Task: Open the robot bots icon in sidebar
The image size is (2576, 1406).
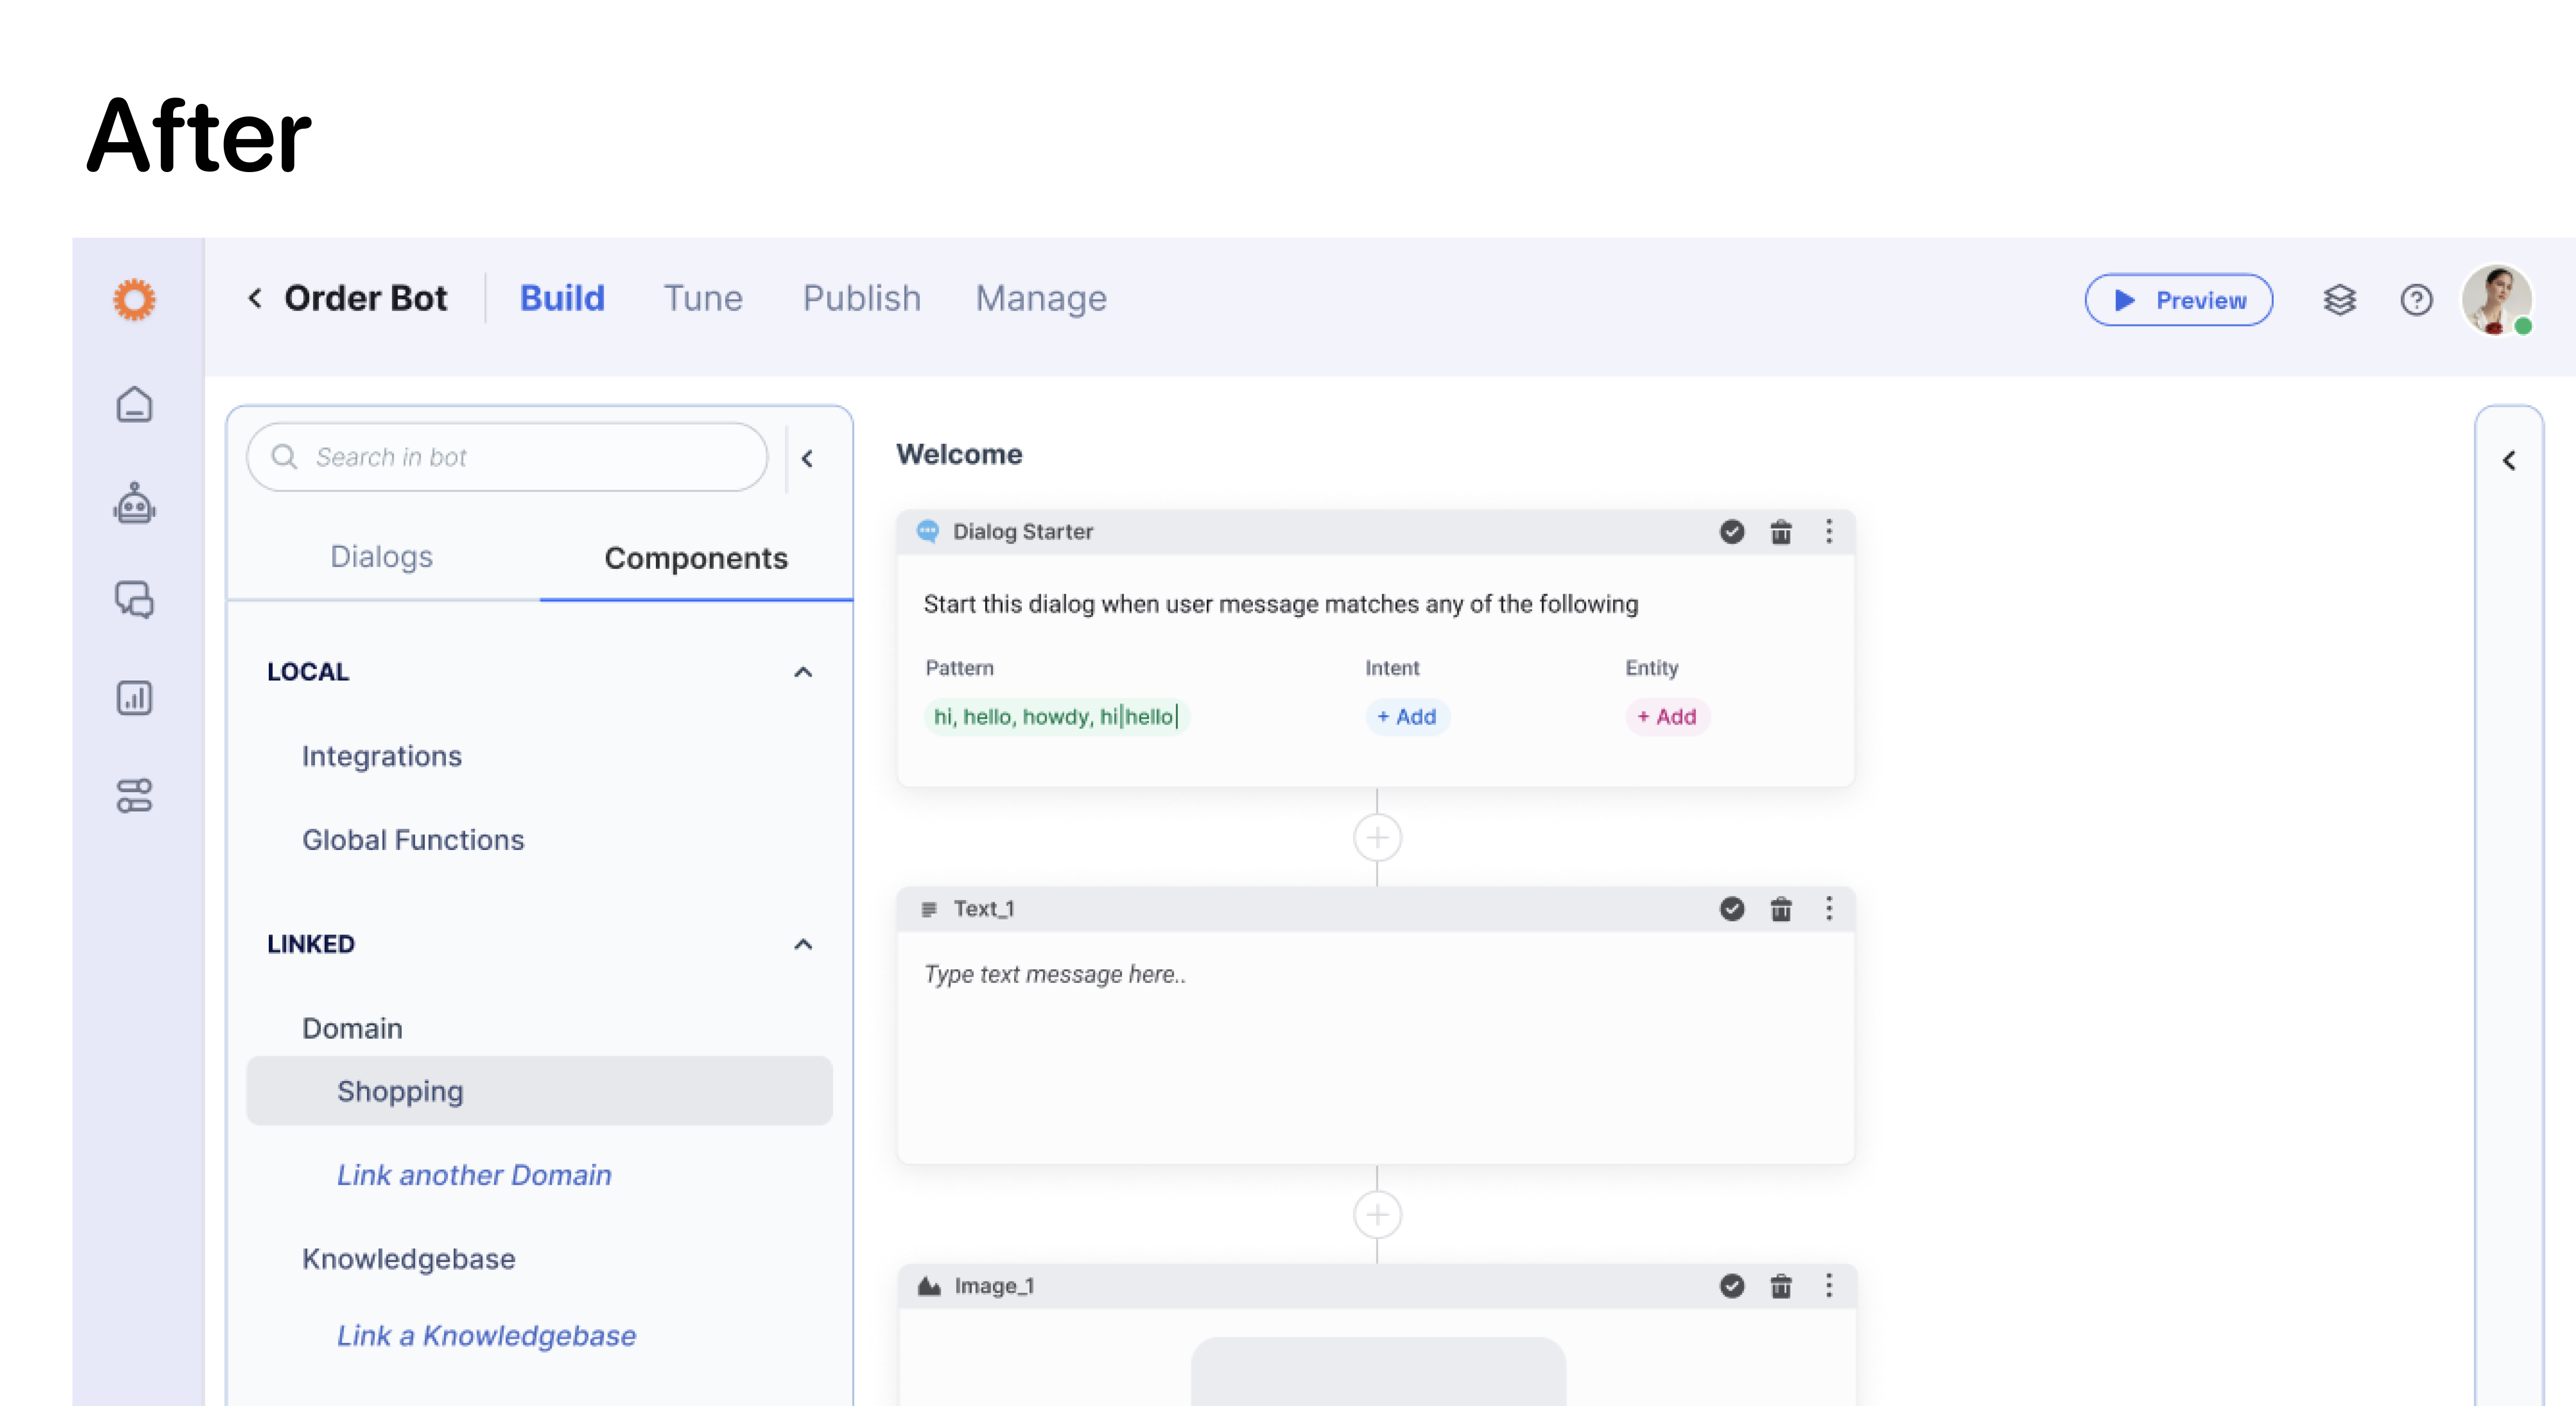Action: pyautogui.click(x=135, y=503)
